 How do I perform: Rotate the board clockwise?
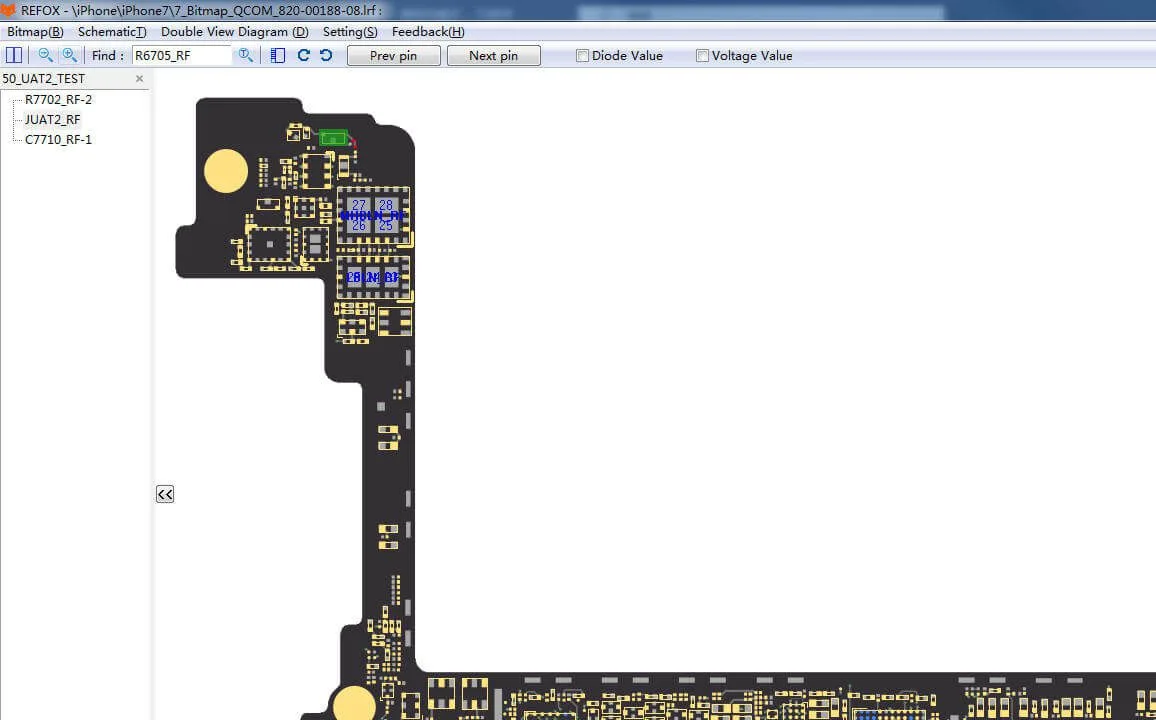[x=303, y=55]
